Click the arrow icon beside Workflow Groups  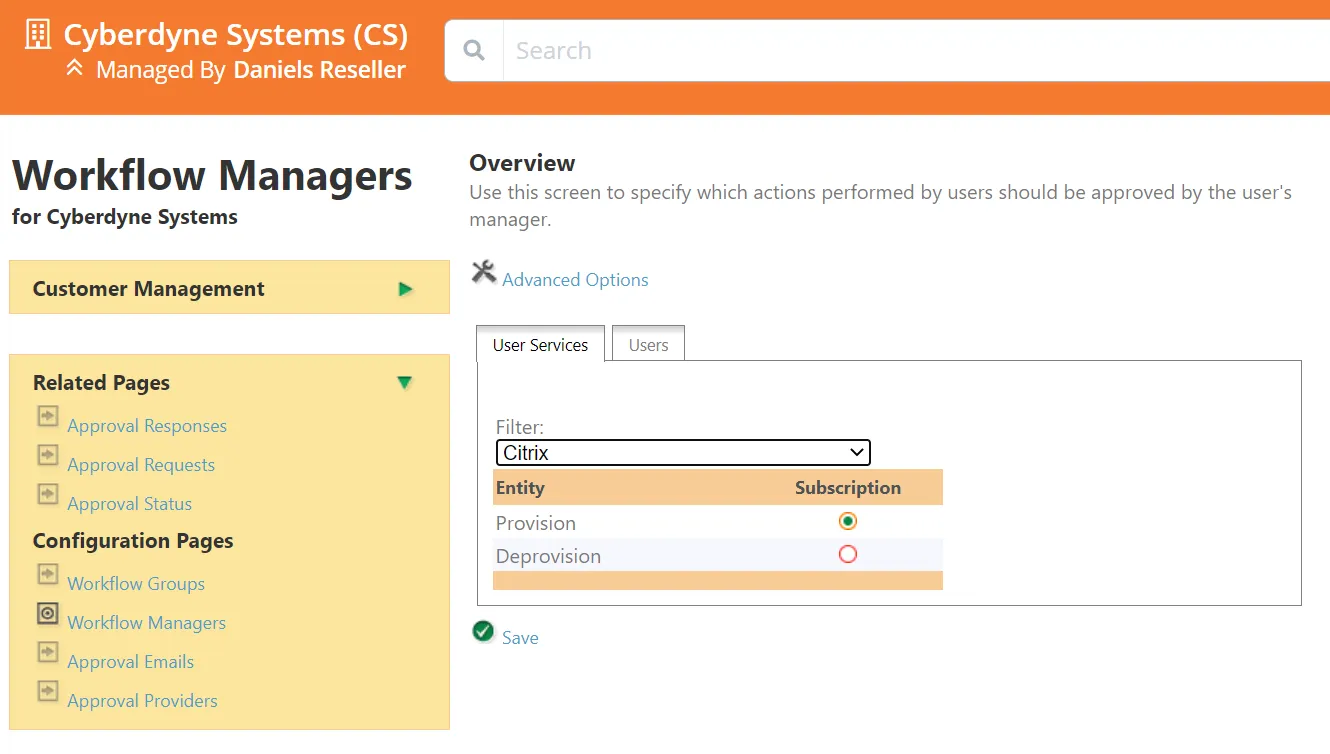pyautogui.click(x=47, y=574)
